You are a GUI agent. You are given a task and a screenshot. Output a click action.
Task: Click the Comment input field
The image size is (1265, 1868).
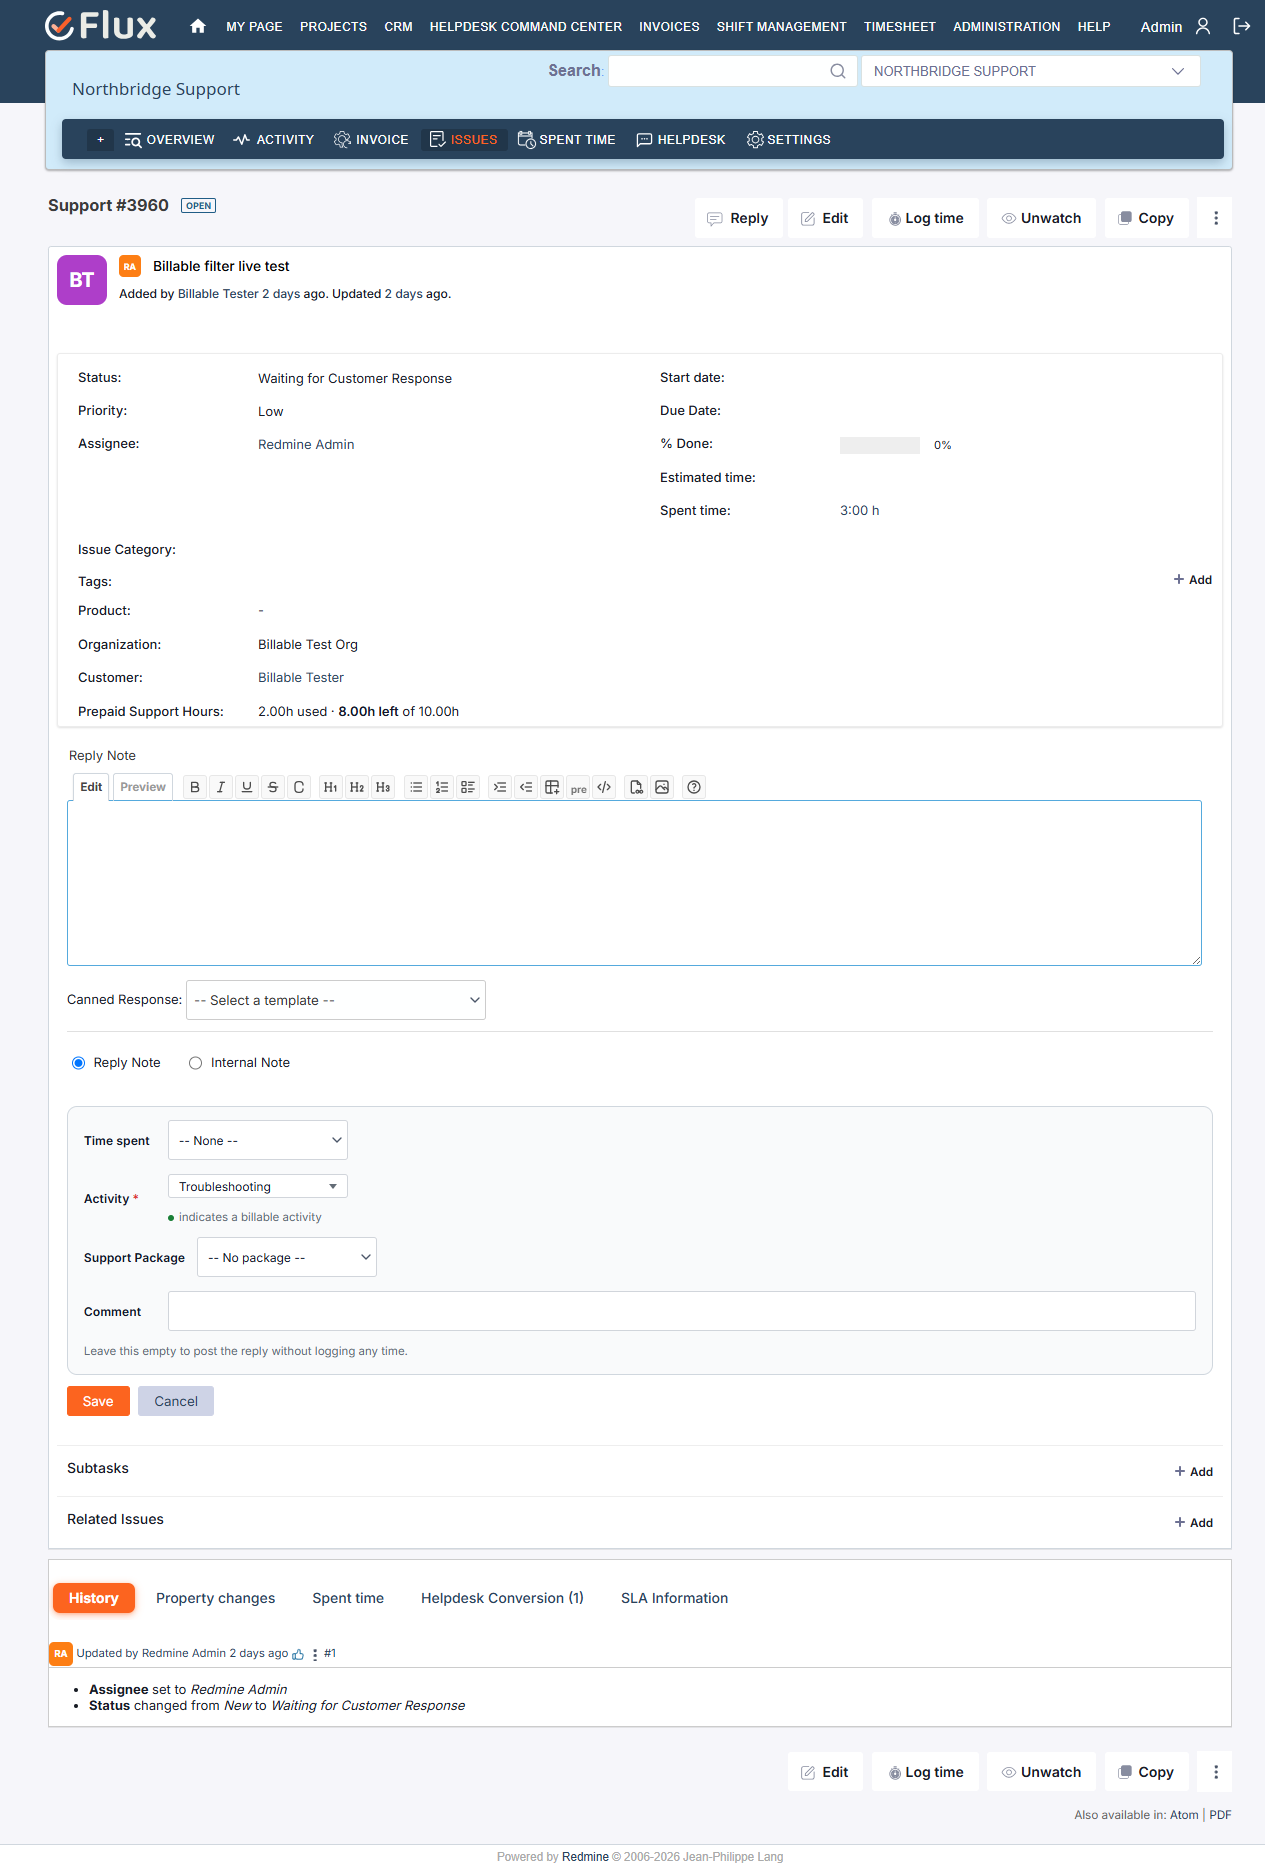(x=682, y=1311)
